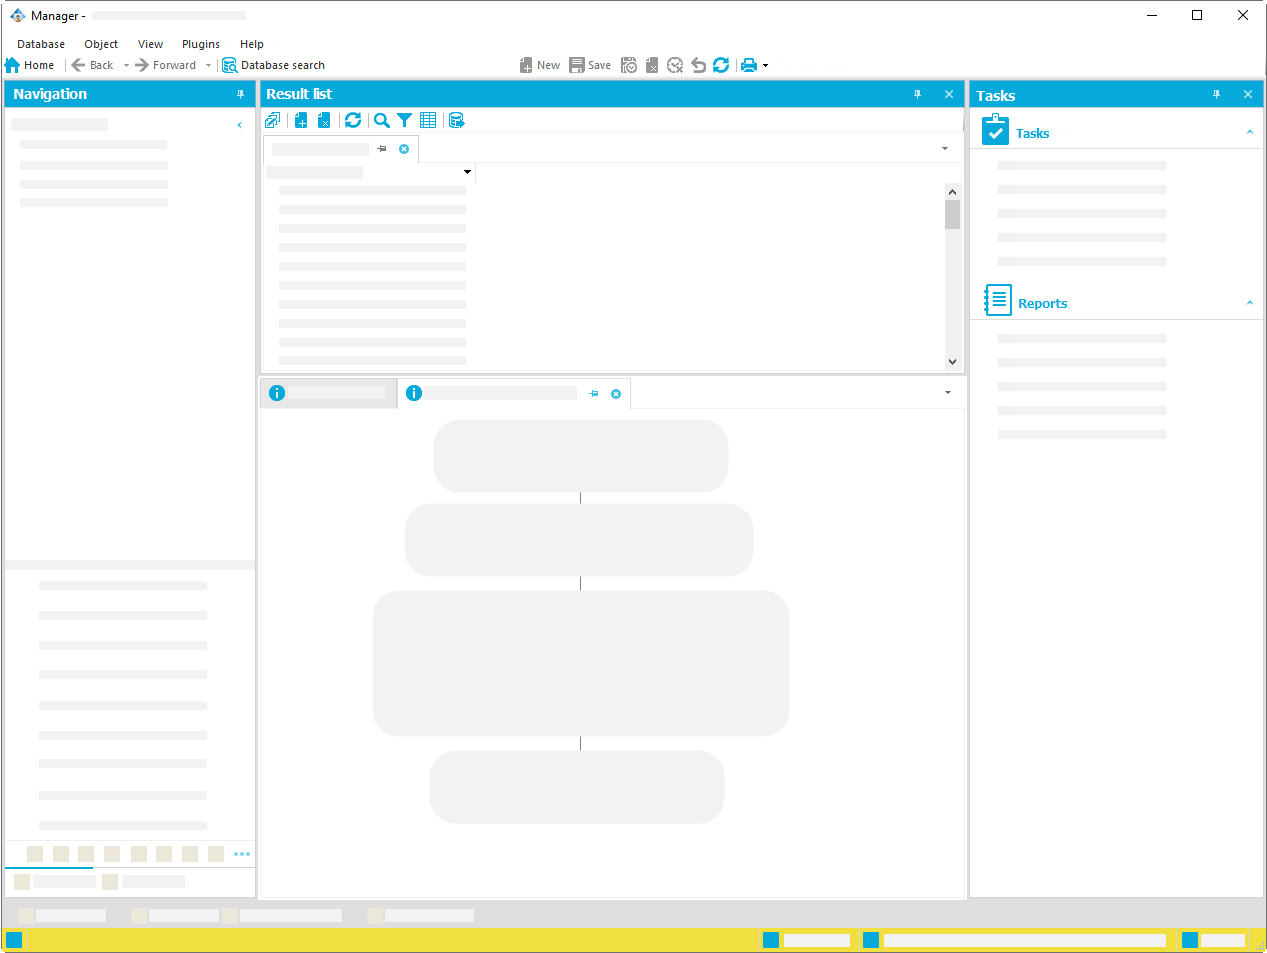Click the Tasks section heading
Image resolution: width=1267 pixels, height=953 pixels.
pyautogui.click(x=1032, y=133)
